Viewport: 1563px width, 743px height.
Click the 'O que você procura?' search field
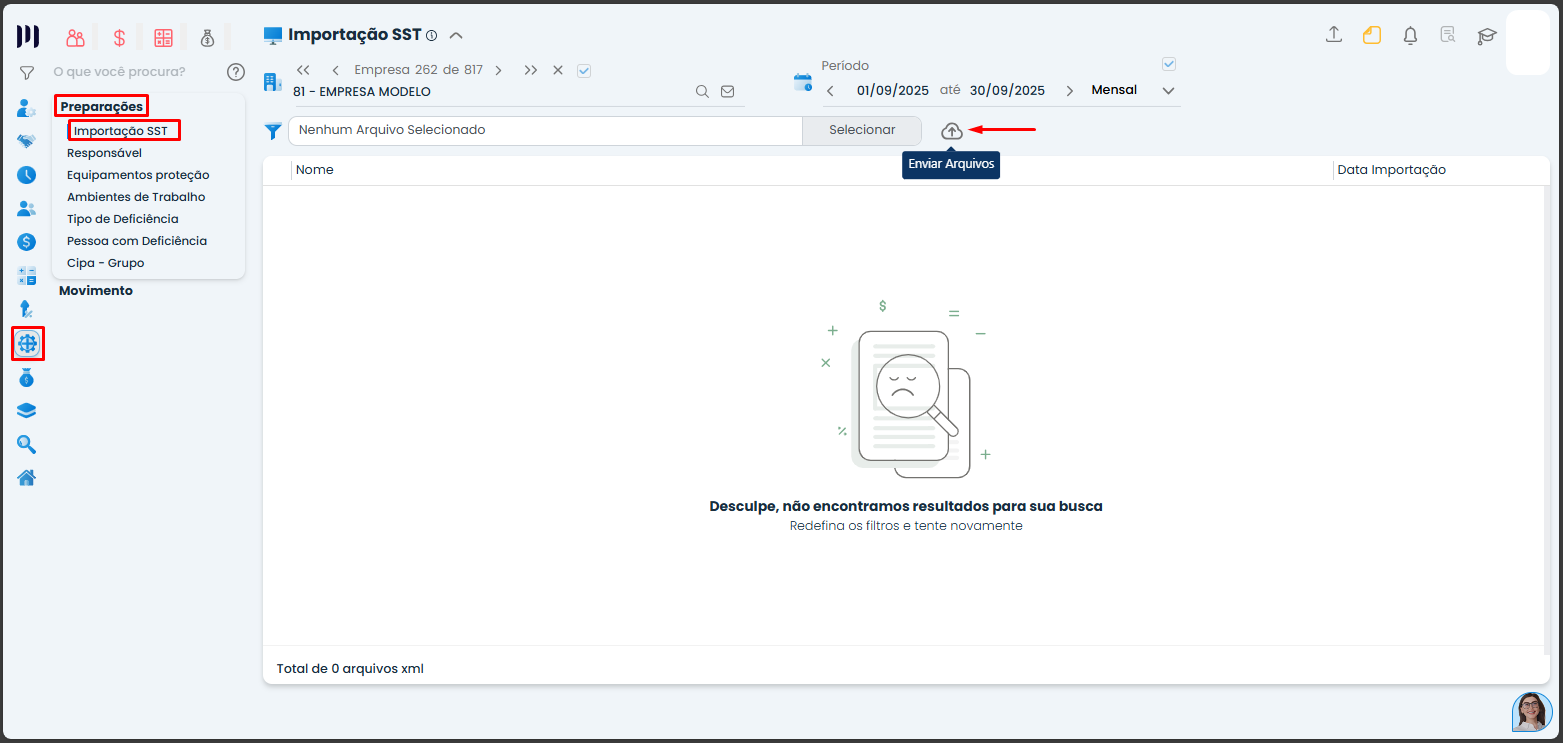(119, 72)
